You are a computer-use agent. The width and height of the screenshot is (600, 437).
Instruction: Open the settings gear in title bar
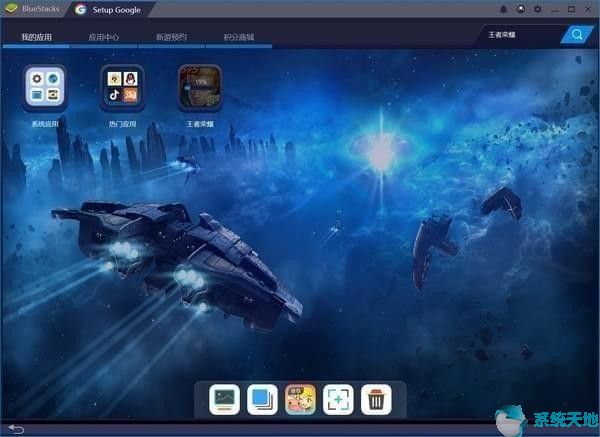[x=538, y=9]
